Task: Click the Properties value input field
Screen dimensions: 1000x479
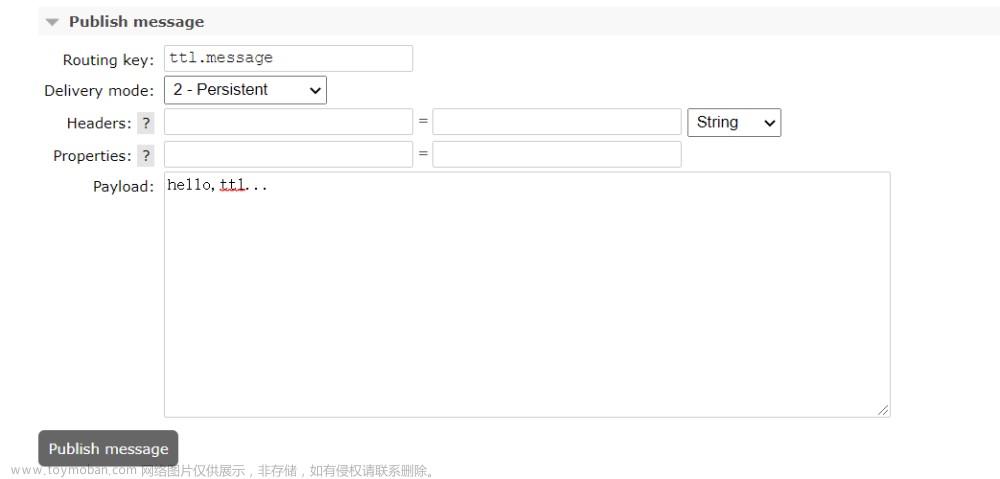Action: tap(557, 154)
